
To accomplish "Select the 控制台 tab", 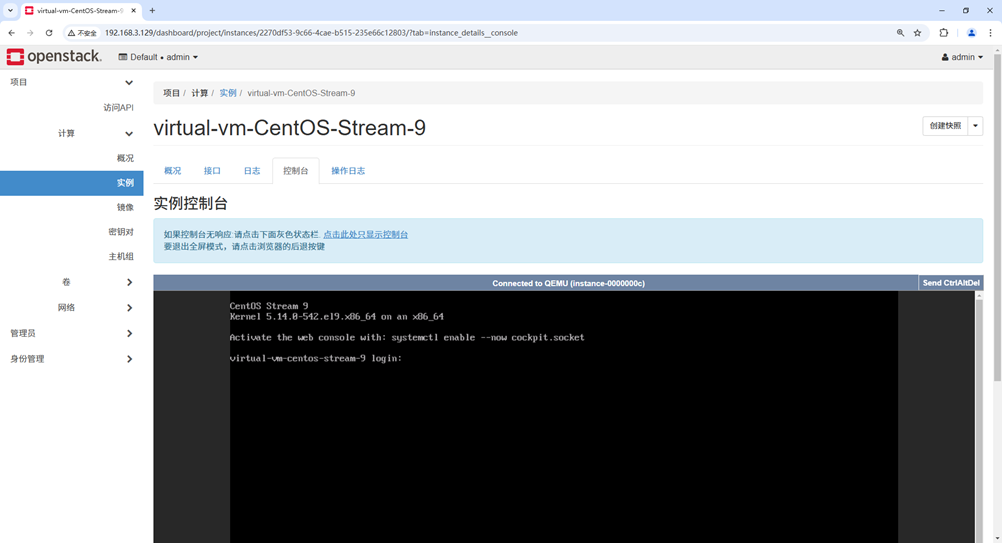I will (295, 171).
